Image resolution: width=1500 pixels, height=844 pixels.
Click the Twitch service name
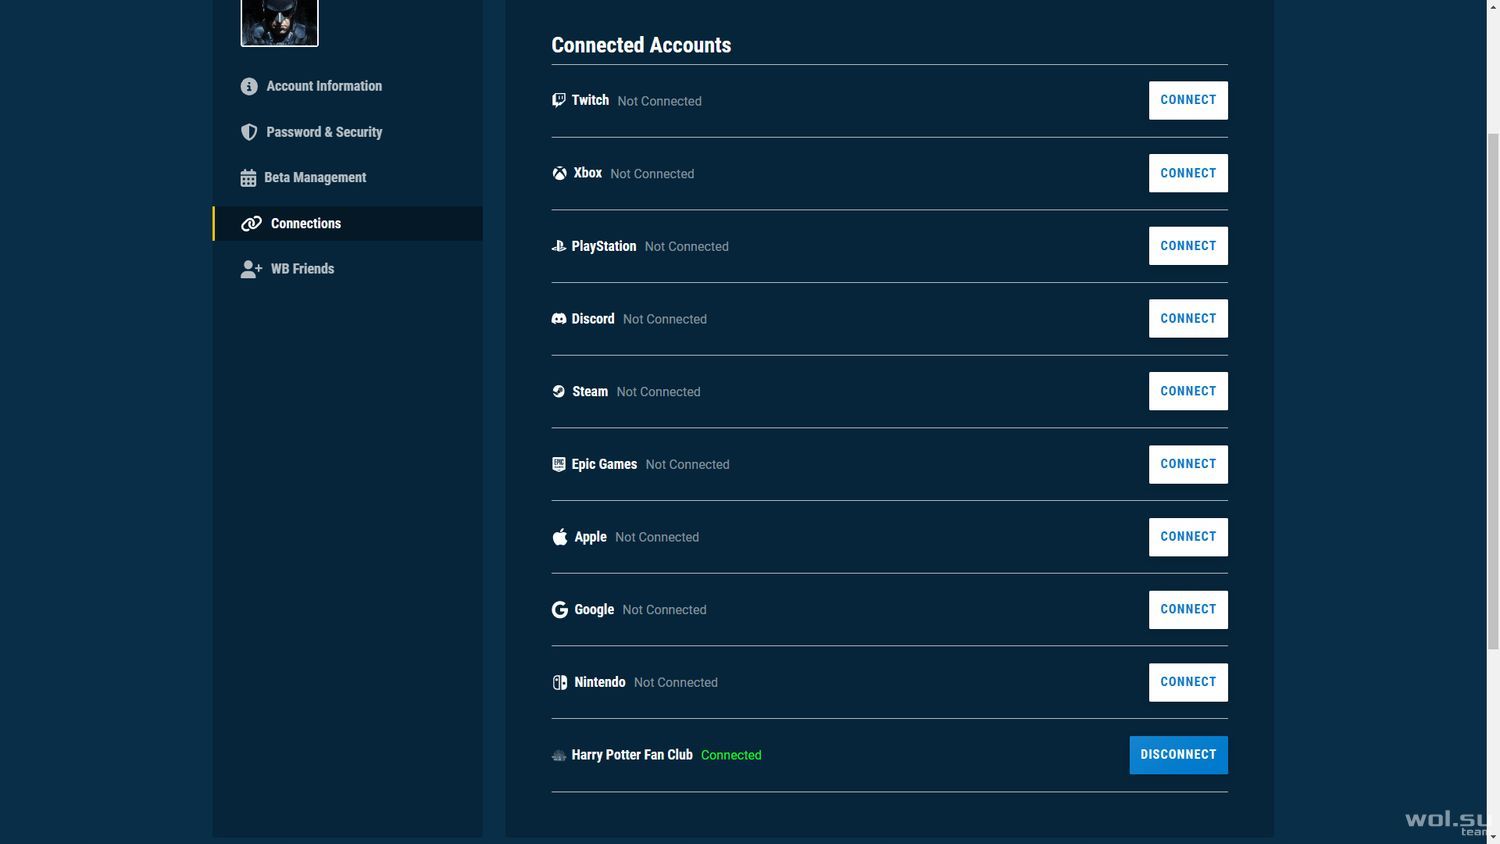point(590,100)
